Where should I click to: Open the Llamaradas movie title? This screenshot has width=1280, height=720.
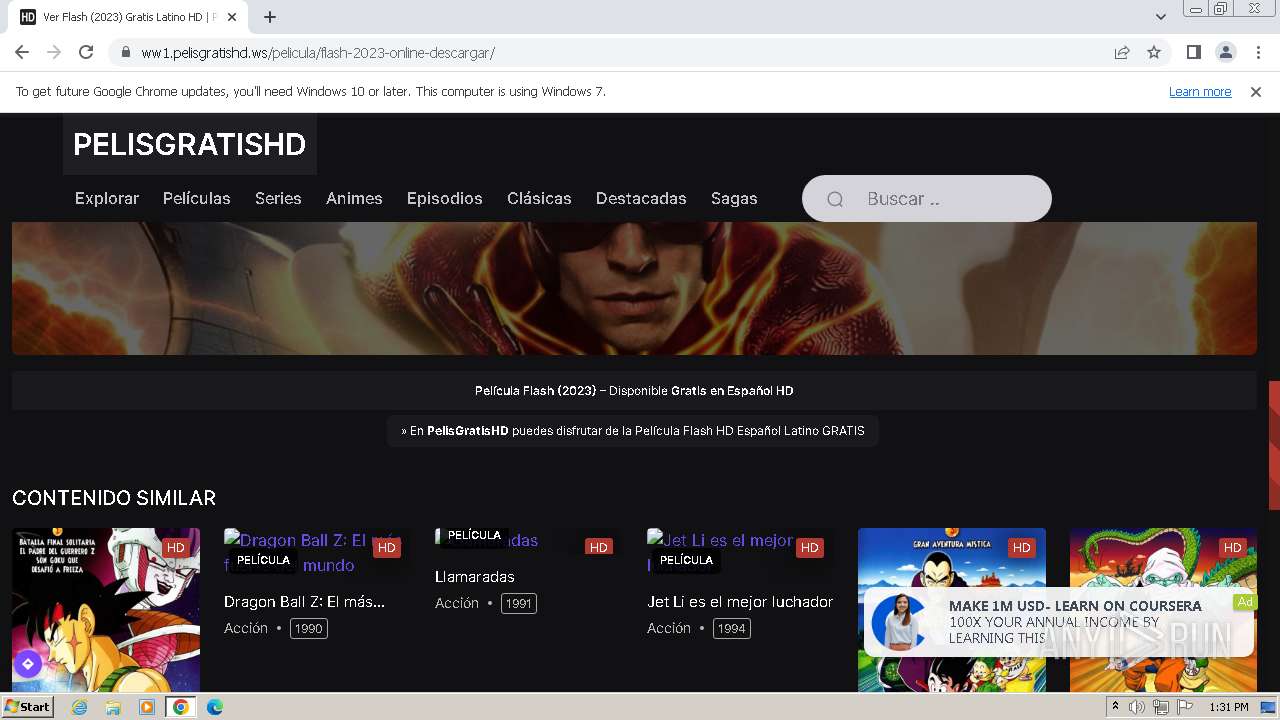475,577
